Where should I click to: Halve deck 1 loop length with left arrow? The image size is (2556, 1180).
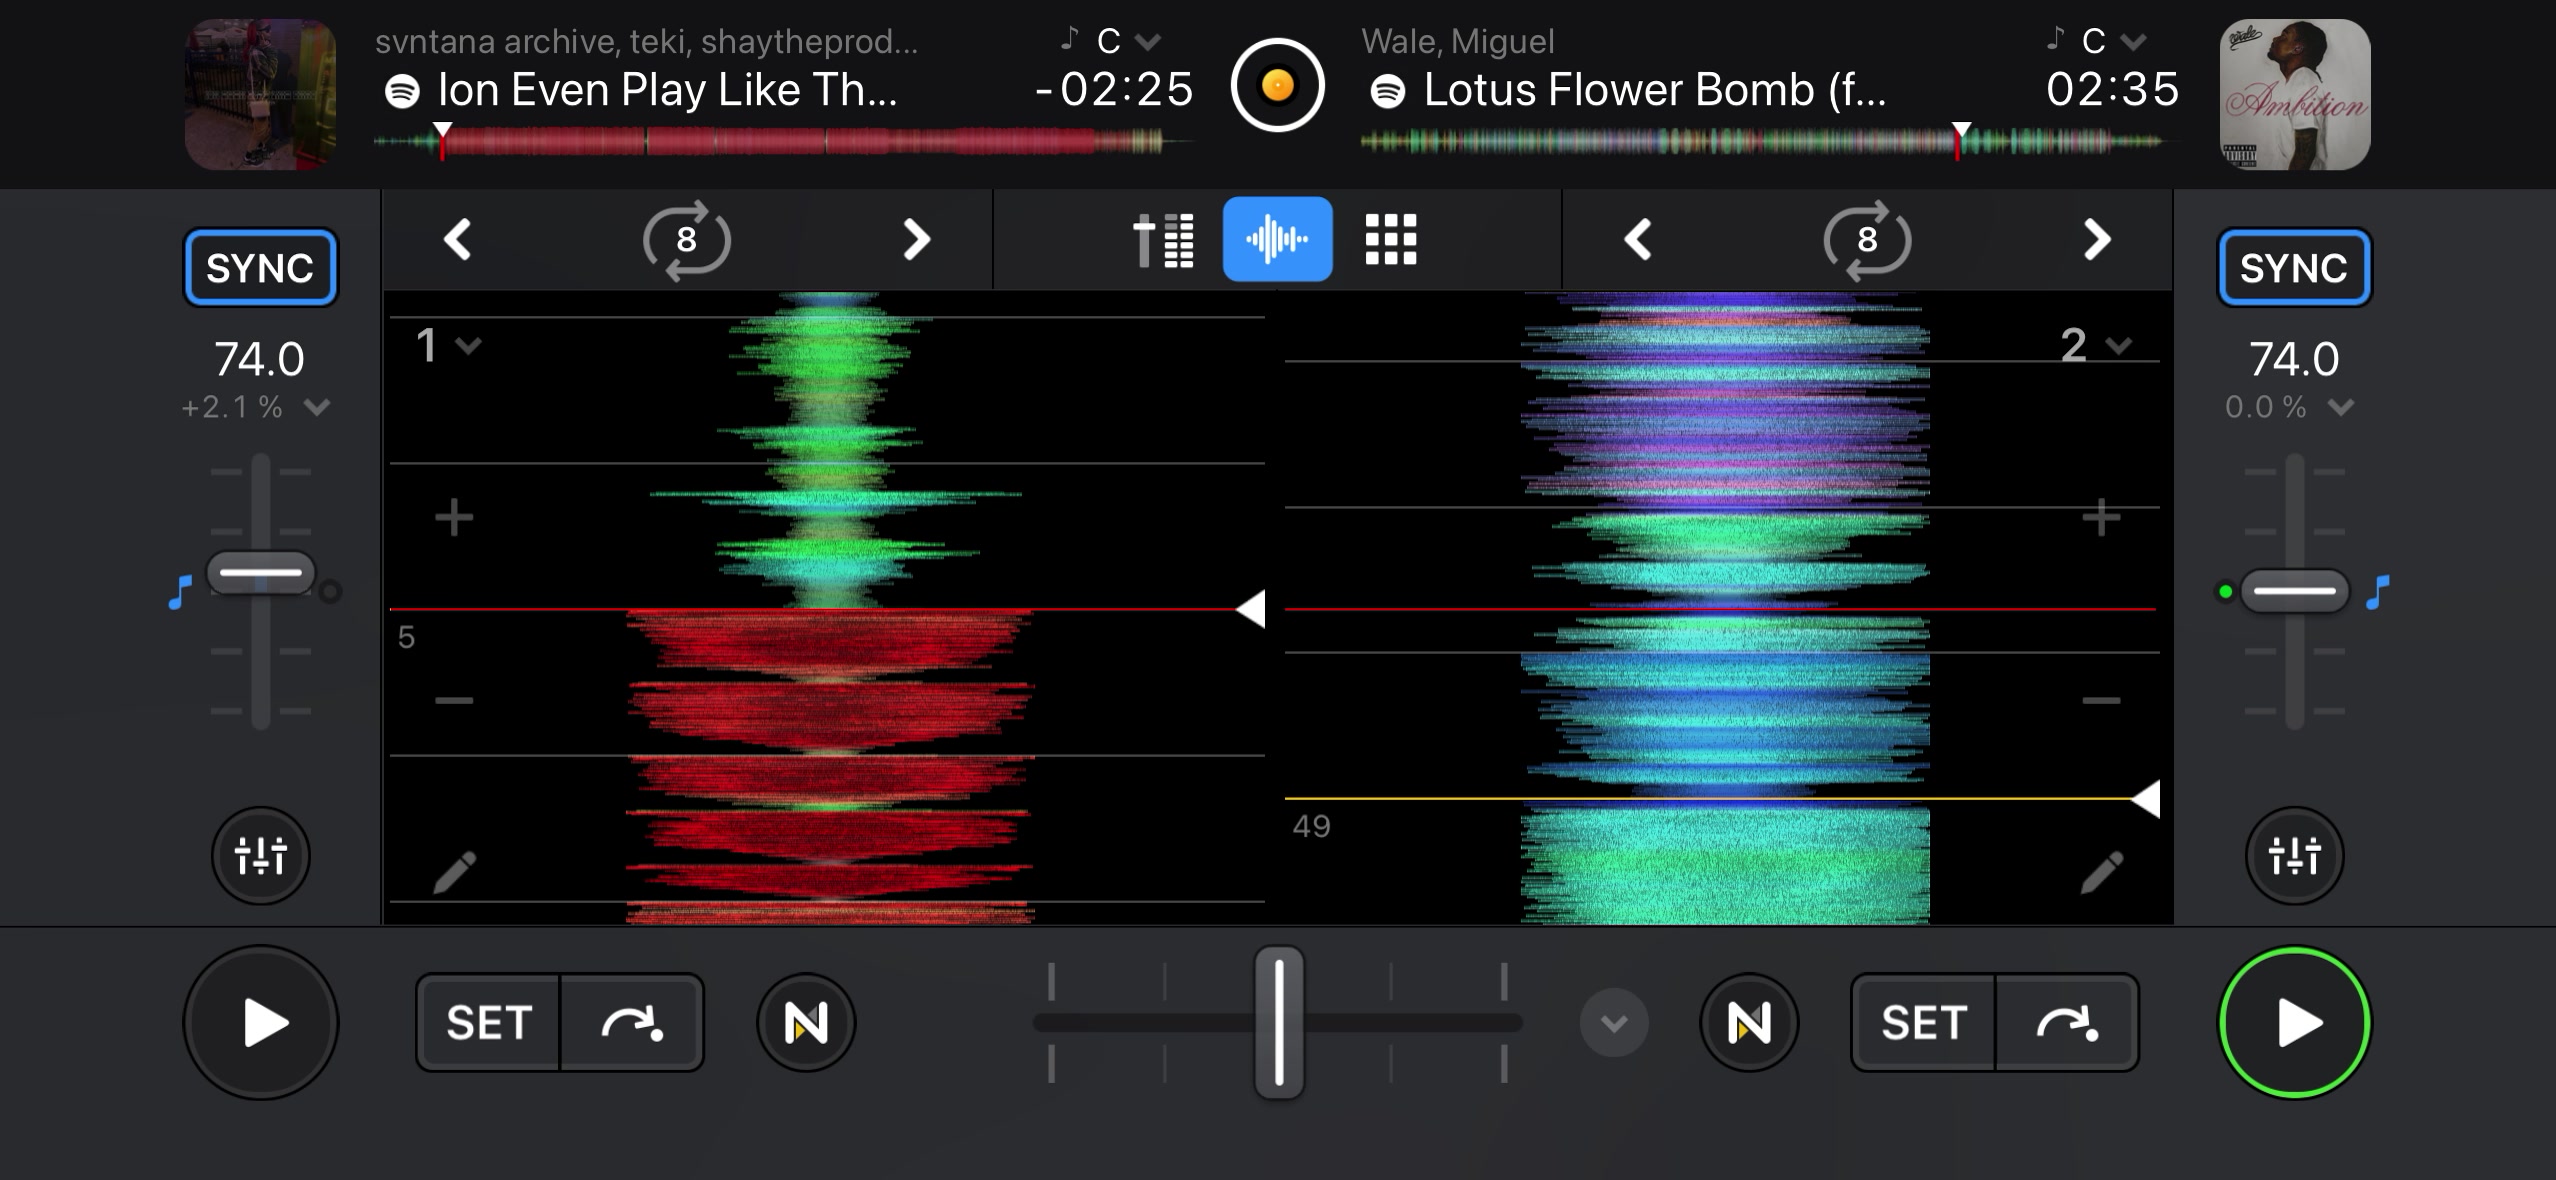click(457, 240)
